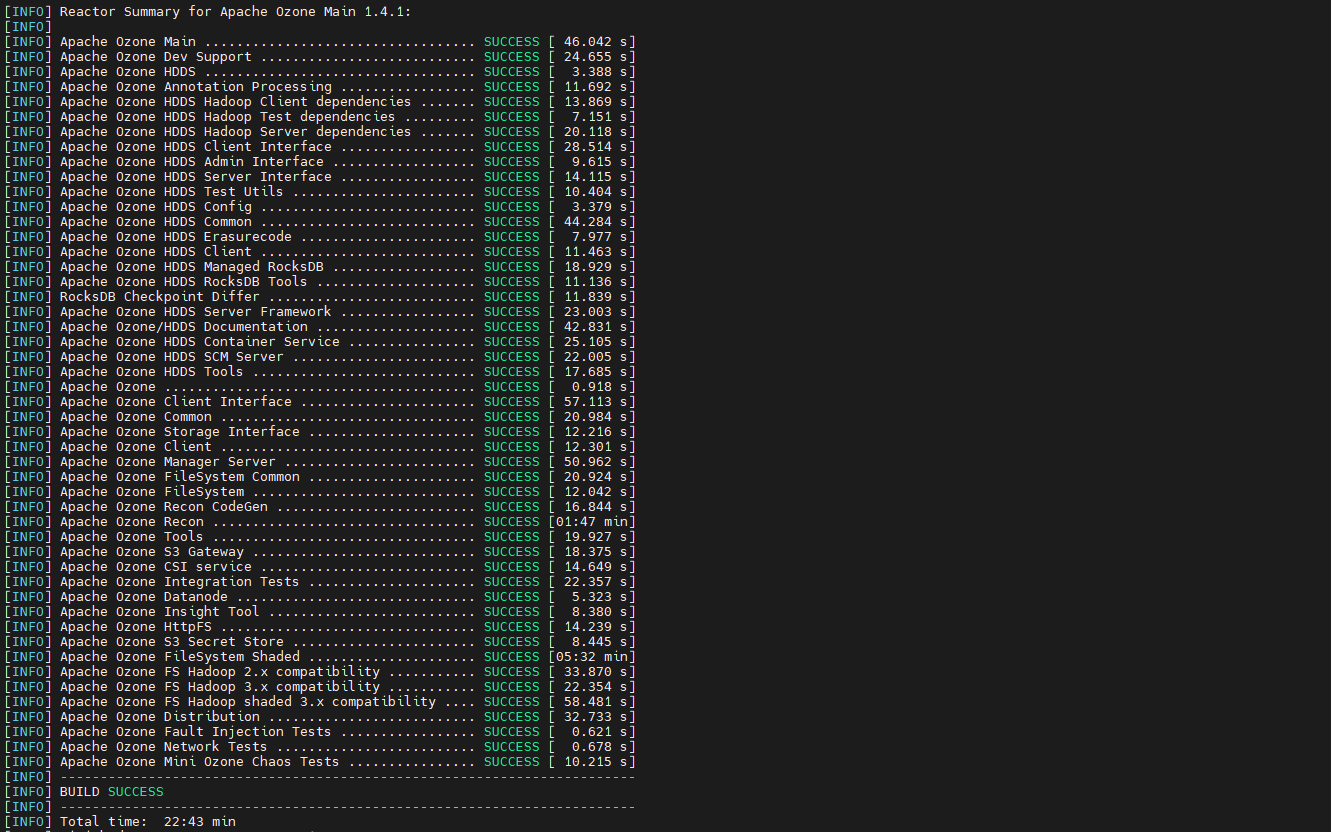Select 'Apache Ozone Integration Tests' text
Image resolution: width=1331 pixels, height=832 pixels.
click(x=180, y=582)
